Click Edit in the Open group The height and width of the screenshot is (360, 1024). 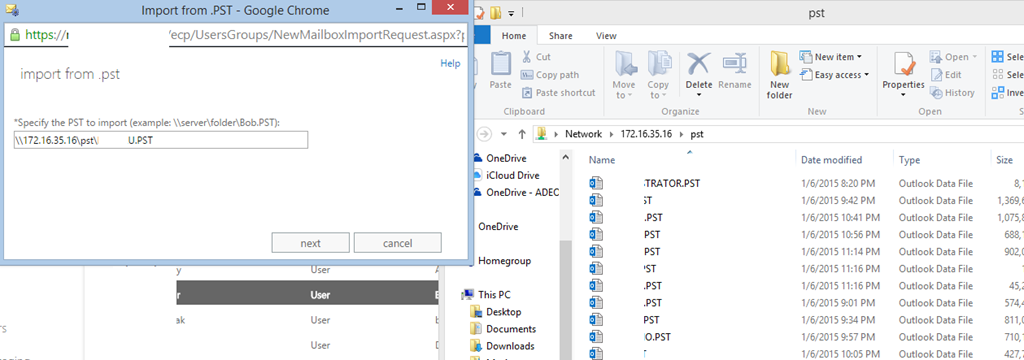pos(945,75)
